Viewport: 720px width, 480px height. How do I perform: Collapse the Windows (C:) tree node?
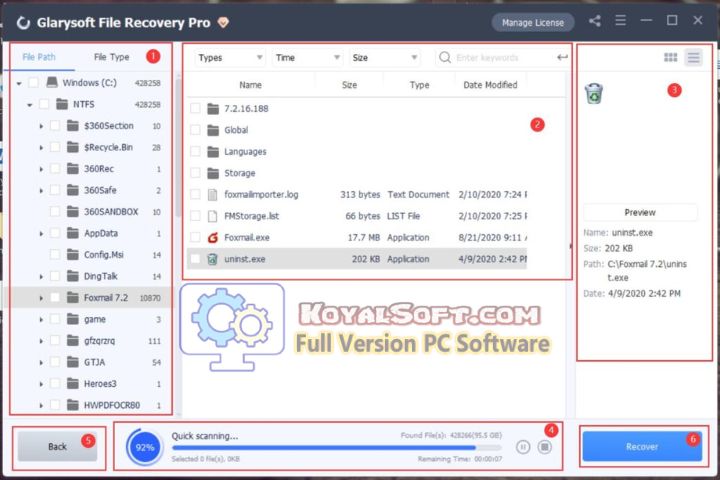tap(19, 83)
